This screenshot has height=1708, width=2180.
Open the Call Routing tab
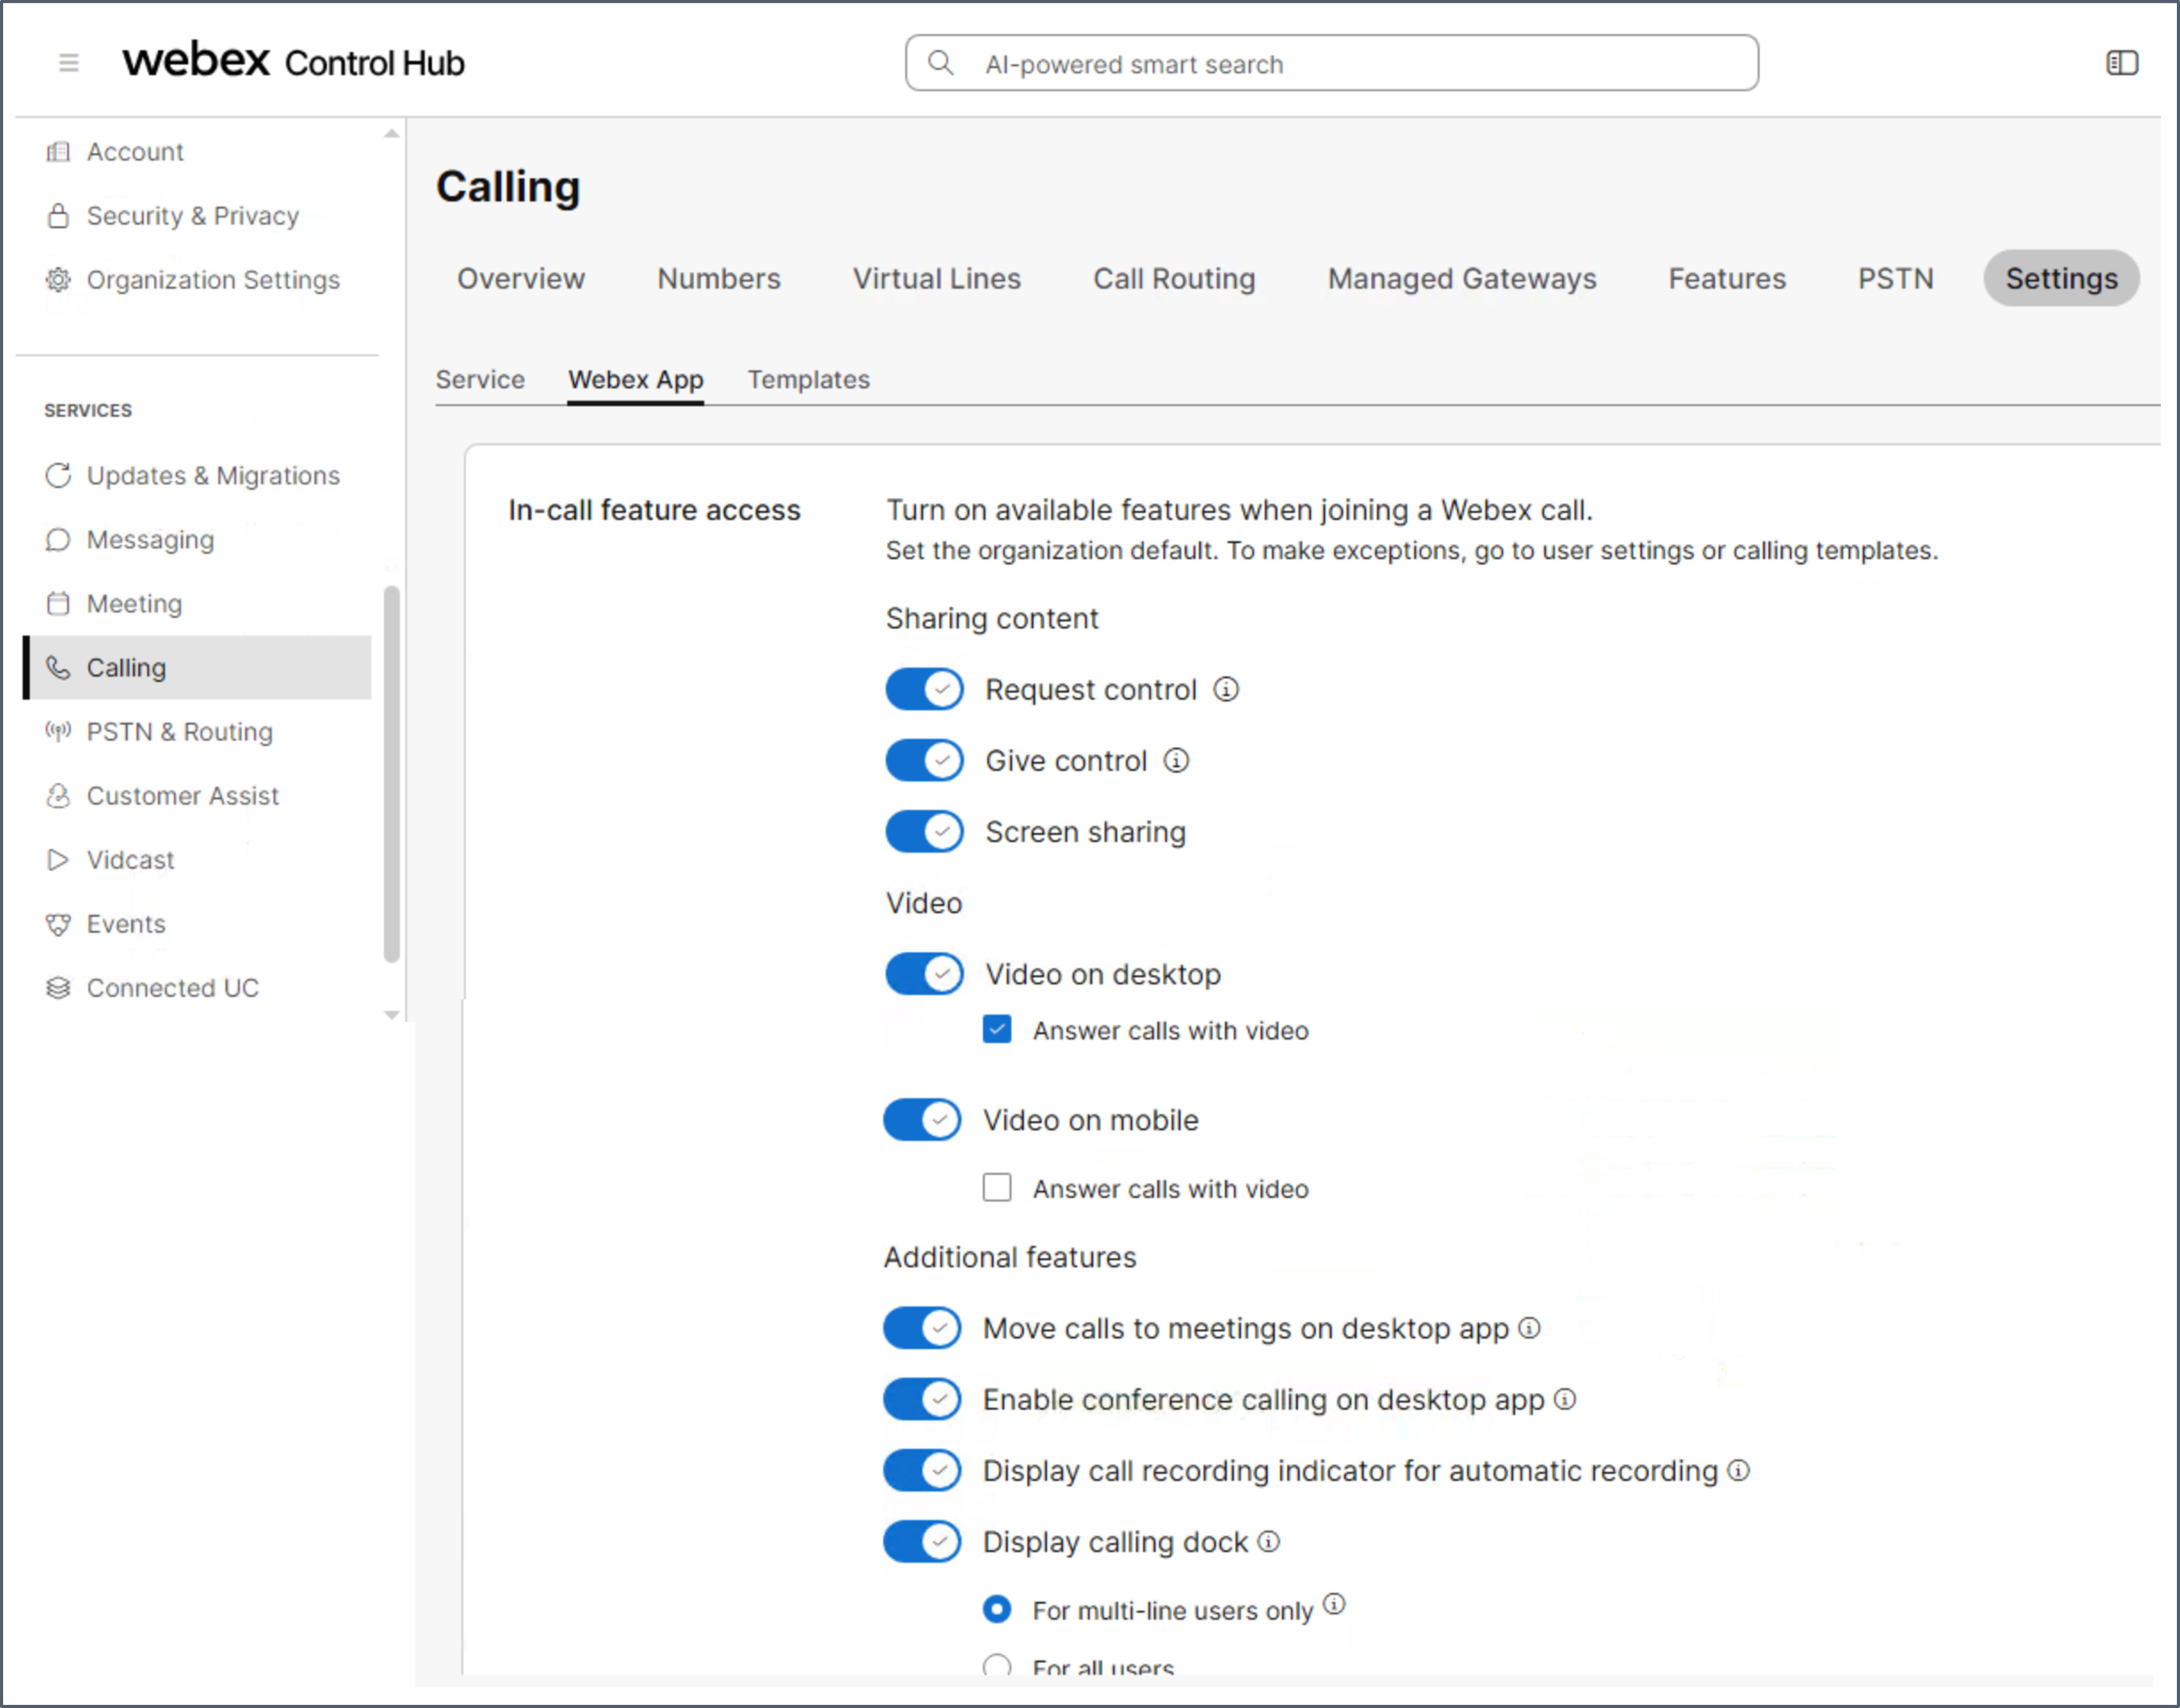tap(1173, 279)
